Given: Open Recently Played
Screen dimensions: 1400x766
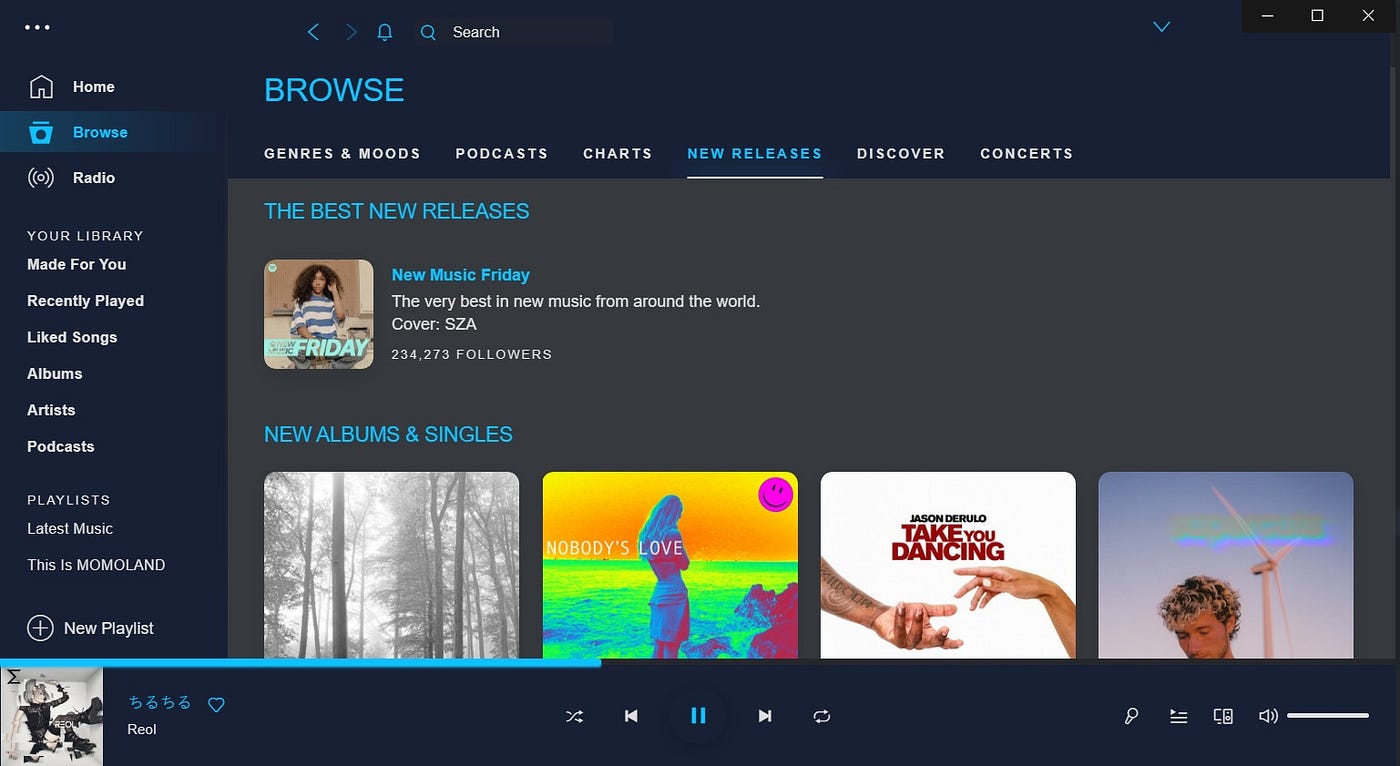Looking at the screenshot, I should (x=85, y=301).
